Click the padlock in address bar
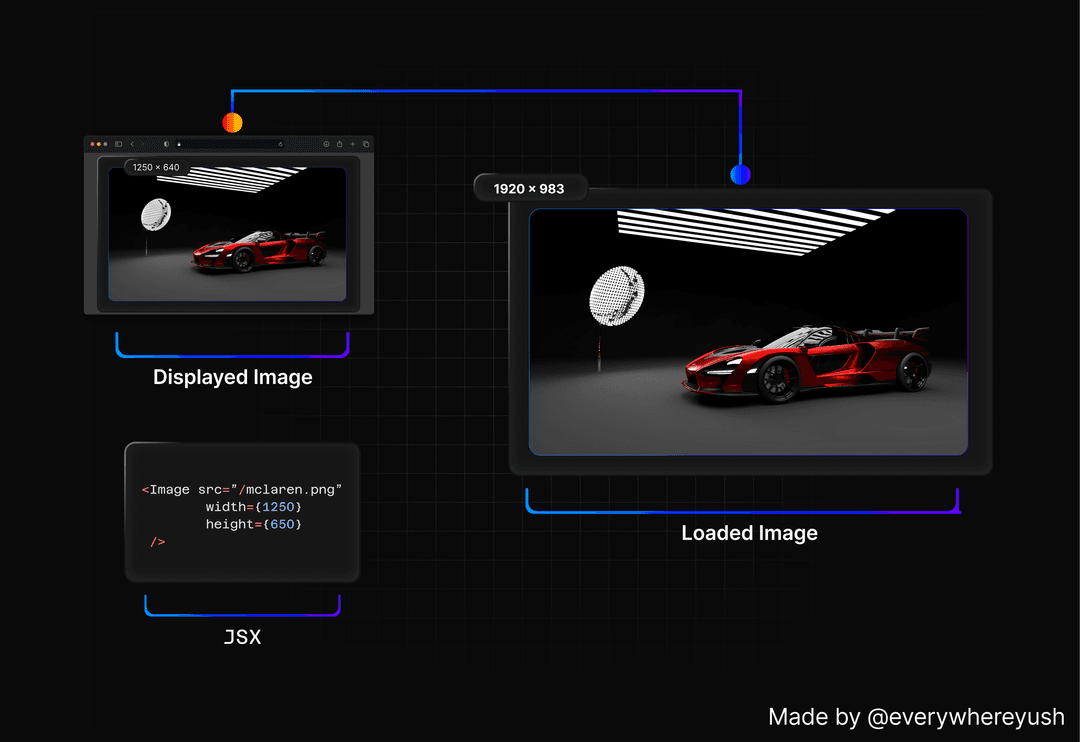1080x742 pixels. tap(180, 144)
